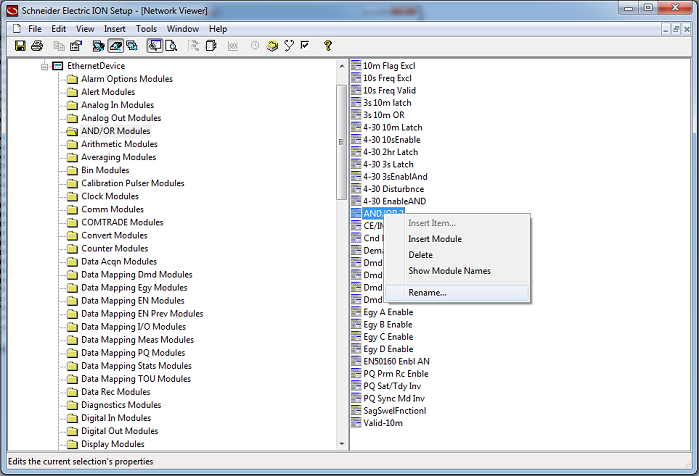Choose Delete from the context menu
Screen dimensions: 699x476
click(x=457, y=255)
